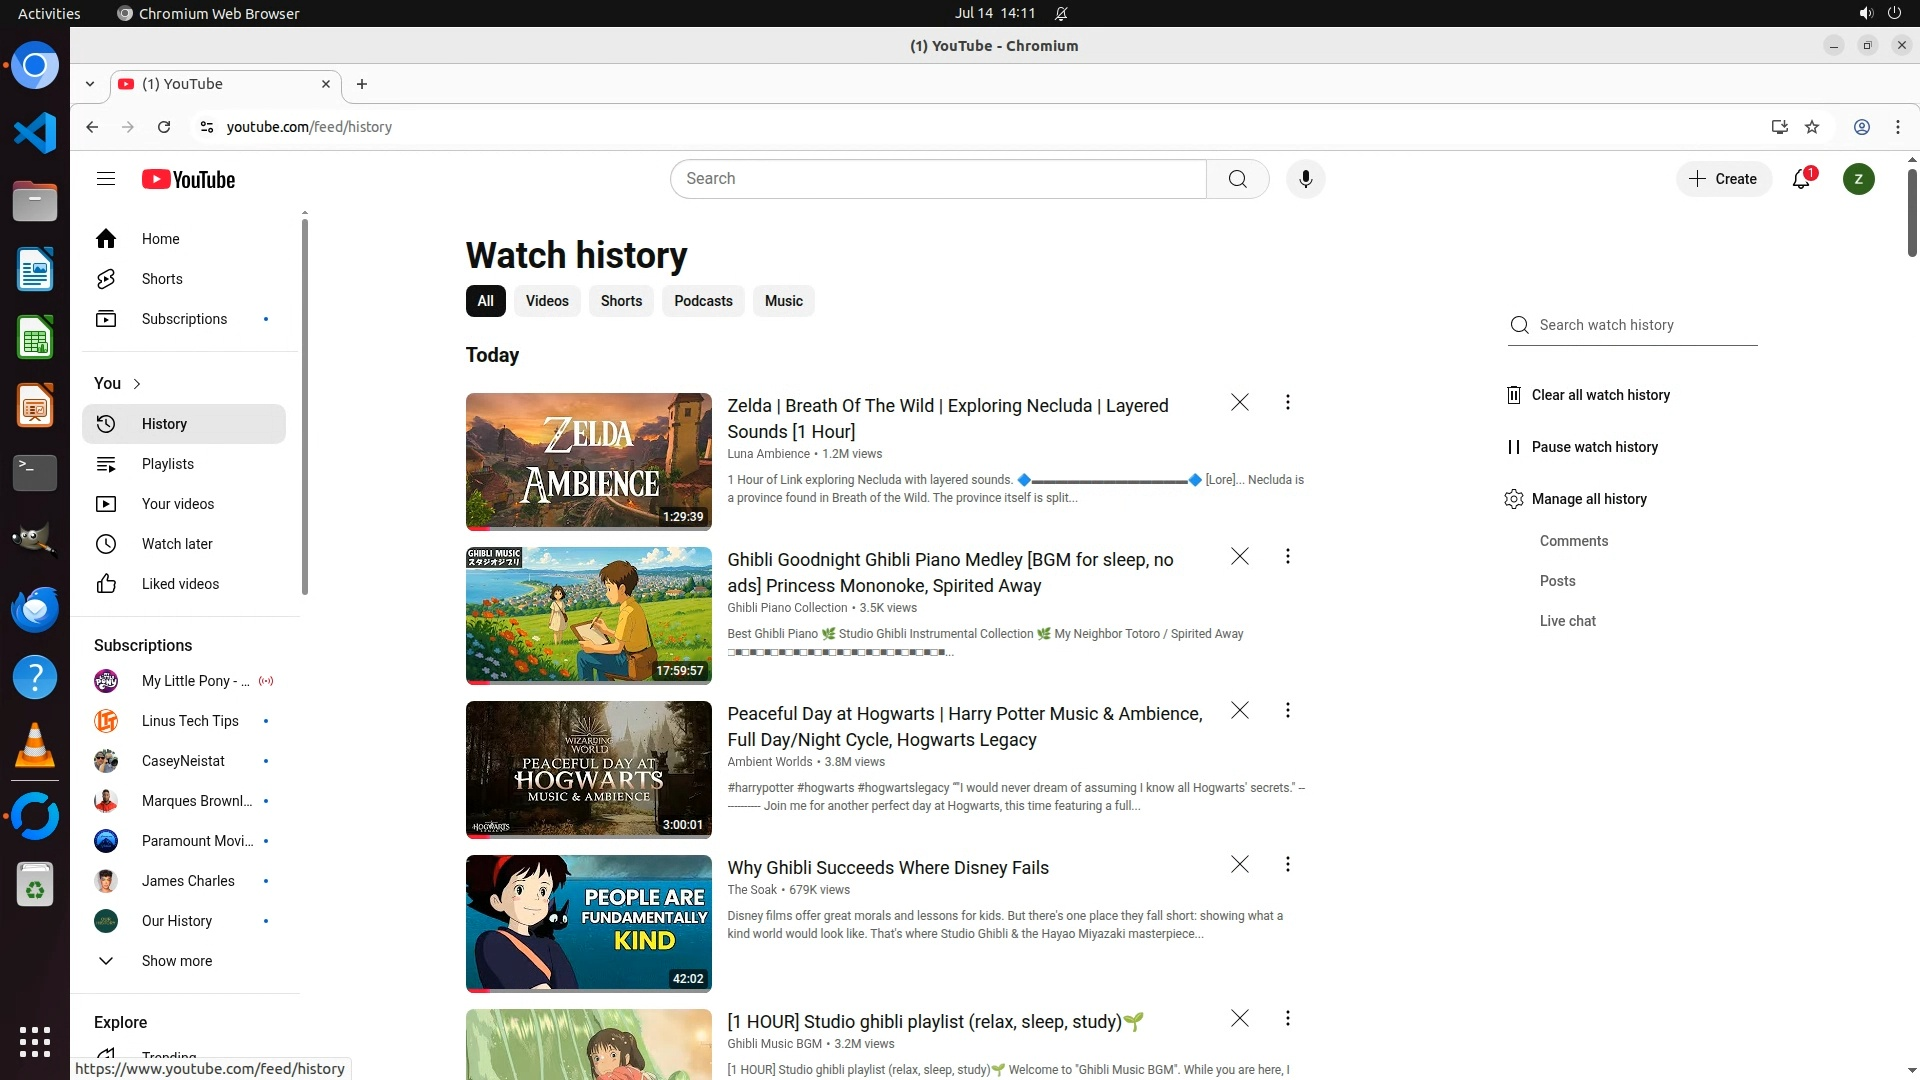Open the Shorts sidebar icon
The width and height of the screenshot is (1920, 1080).
pyautogui.click(x=106, y=279)
